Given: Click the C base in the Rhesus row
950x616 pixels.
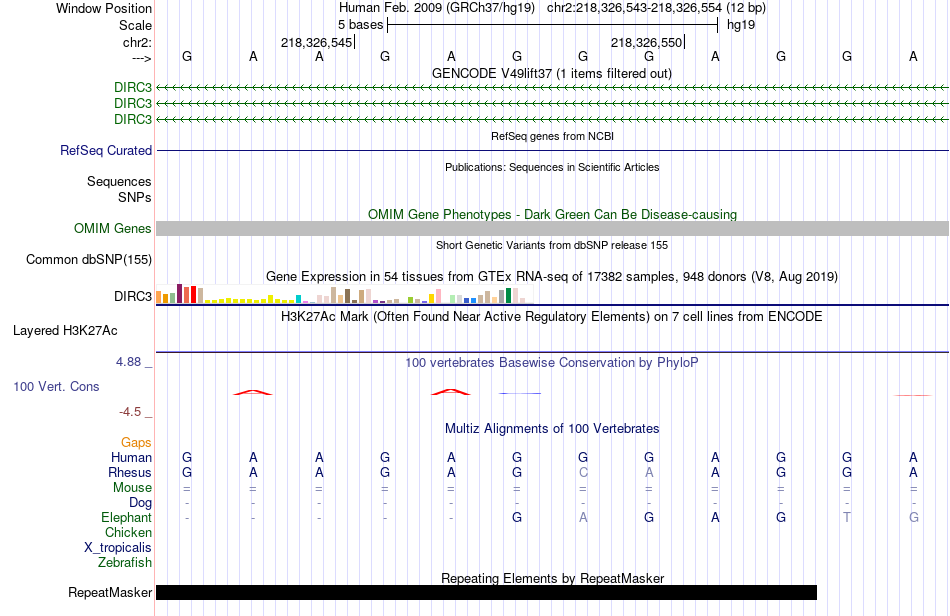Looking at the screenshot, I should coord(583,472).
